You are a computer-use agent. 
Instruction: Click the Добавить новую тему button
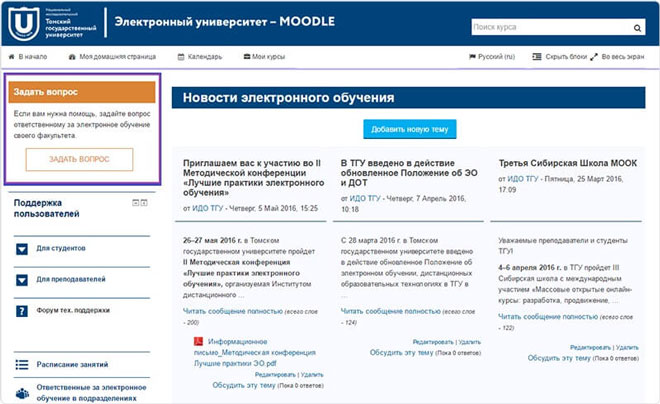coord(410,129)
